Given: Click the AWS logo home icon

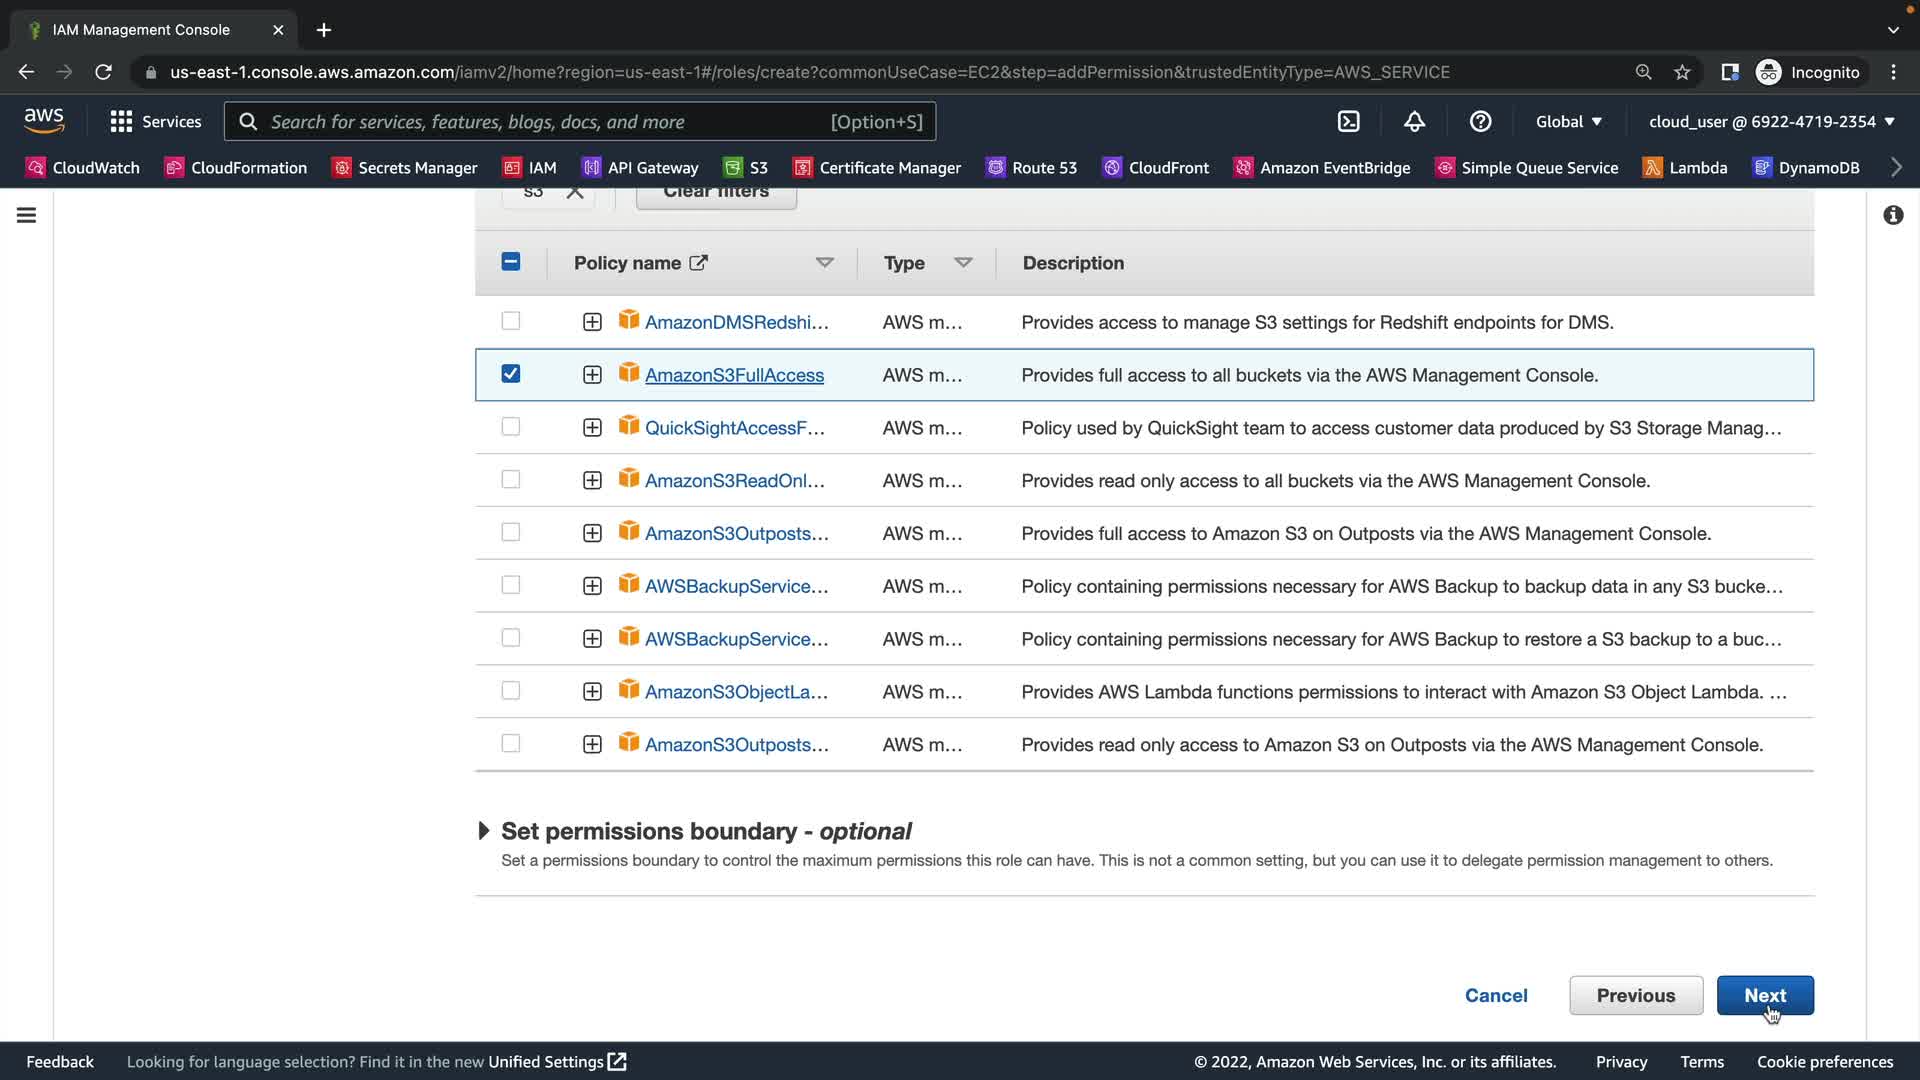Looking at the screenshot, I should [x=44, y=121].
